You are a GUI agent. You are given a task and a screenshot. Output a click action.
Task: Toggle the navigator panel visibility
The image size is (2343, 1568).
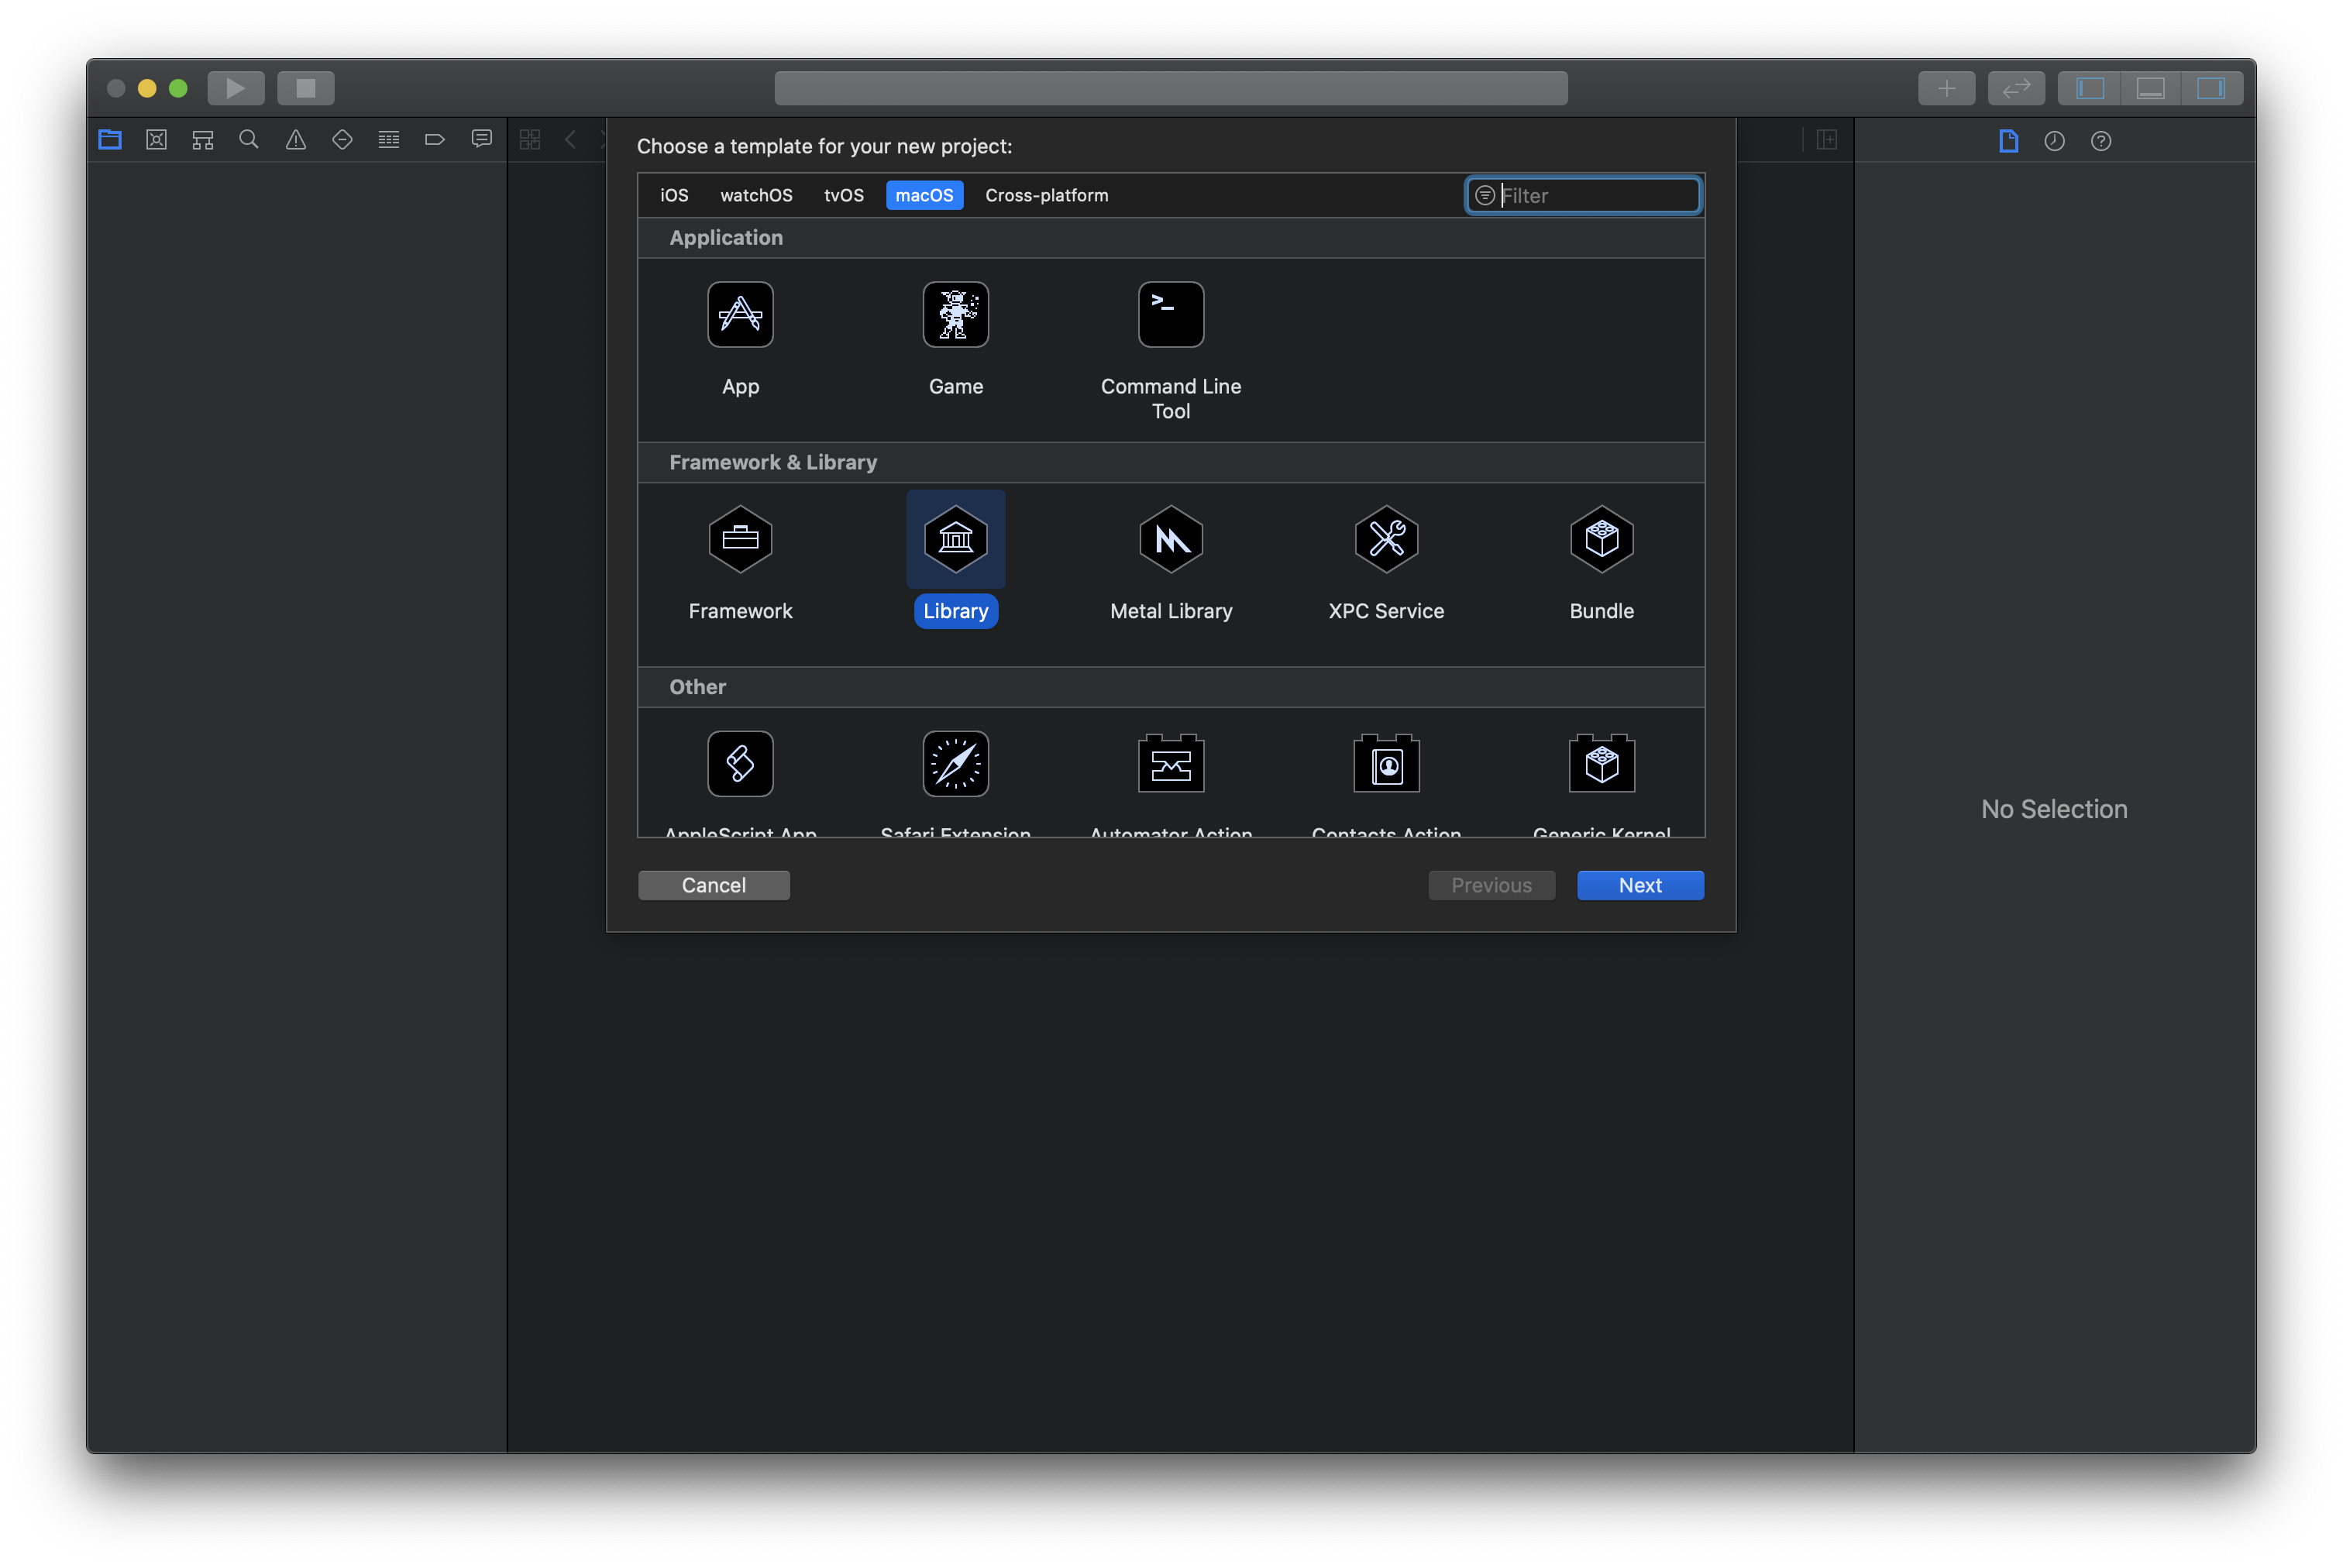click(x=2090, y=88)
